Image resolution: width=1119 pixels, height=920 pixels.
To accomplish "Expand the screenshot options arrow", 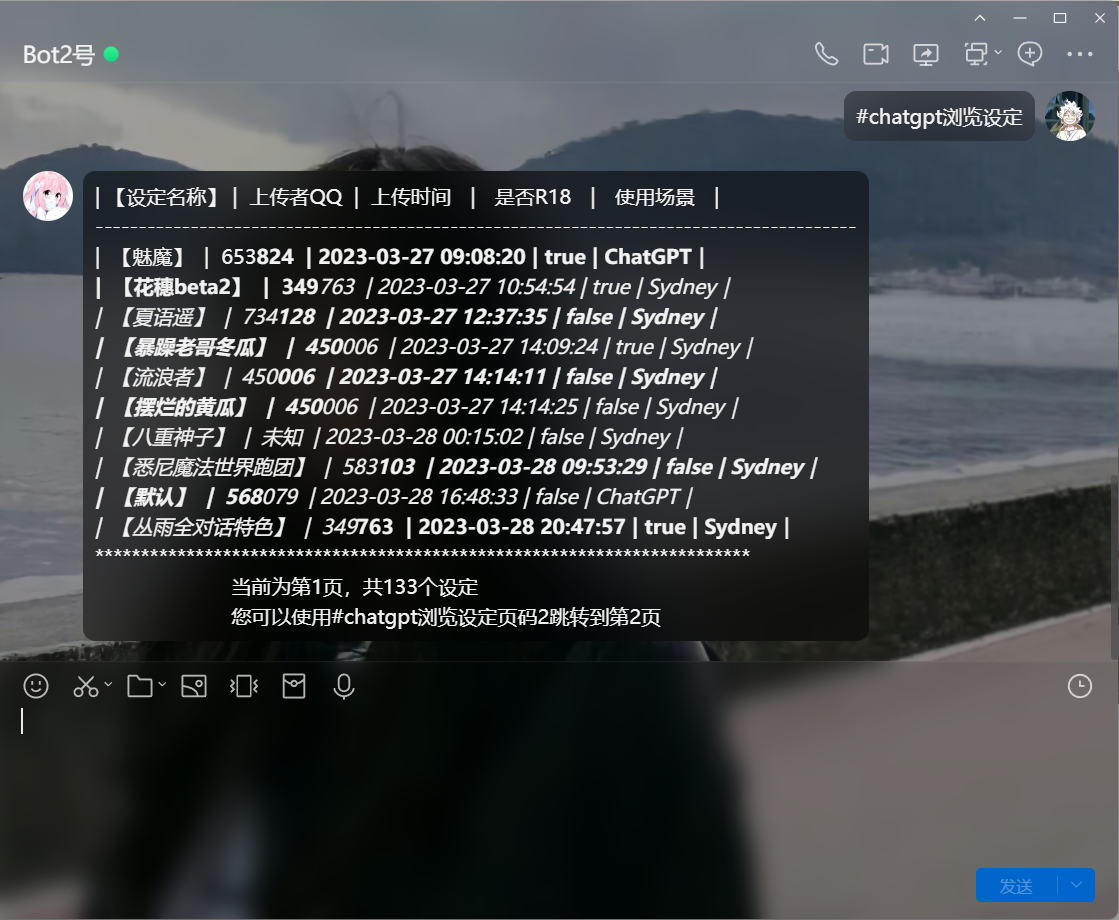I will [x=108, y=686].
